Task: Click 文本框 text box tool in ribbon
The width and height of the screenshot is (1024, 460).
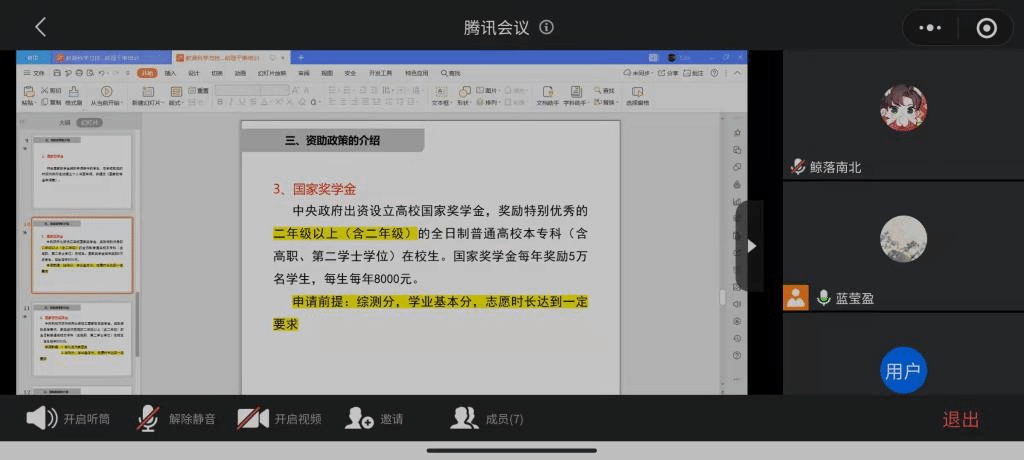Action: [441, 96]
